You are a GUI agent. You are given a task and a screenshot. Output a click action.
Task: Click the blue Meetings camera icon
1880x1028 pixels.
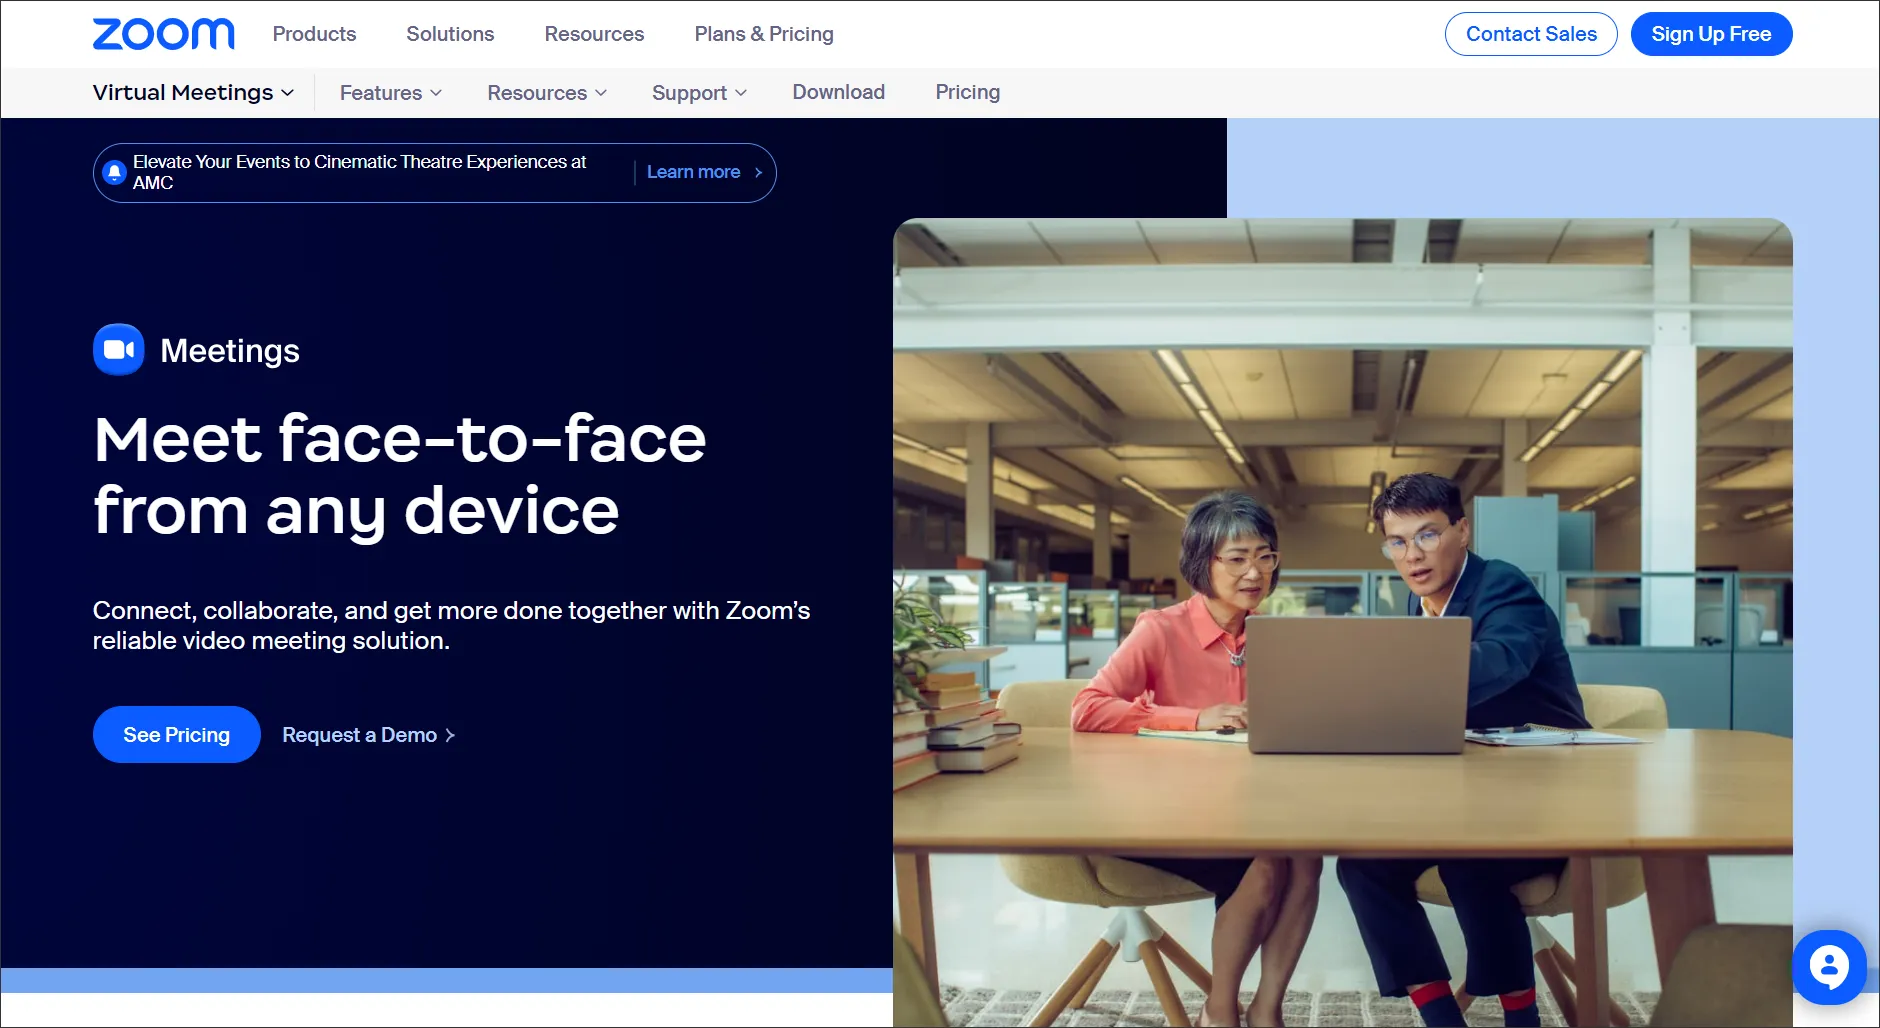pos(119,350)
